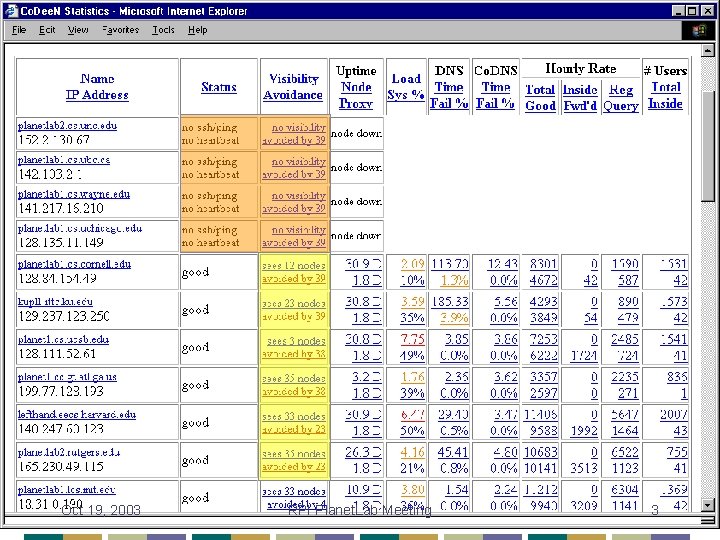
Task: Click 'sees 23 nodes' link for kupl1 row
Action: click(294, 304)
